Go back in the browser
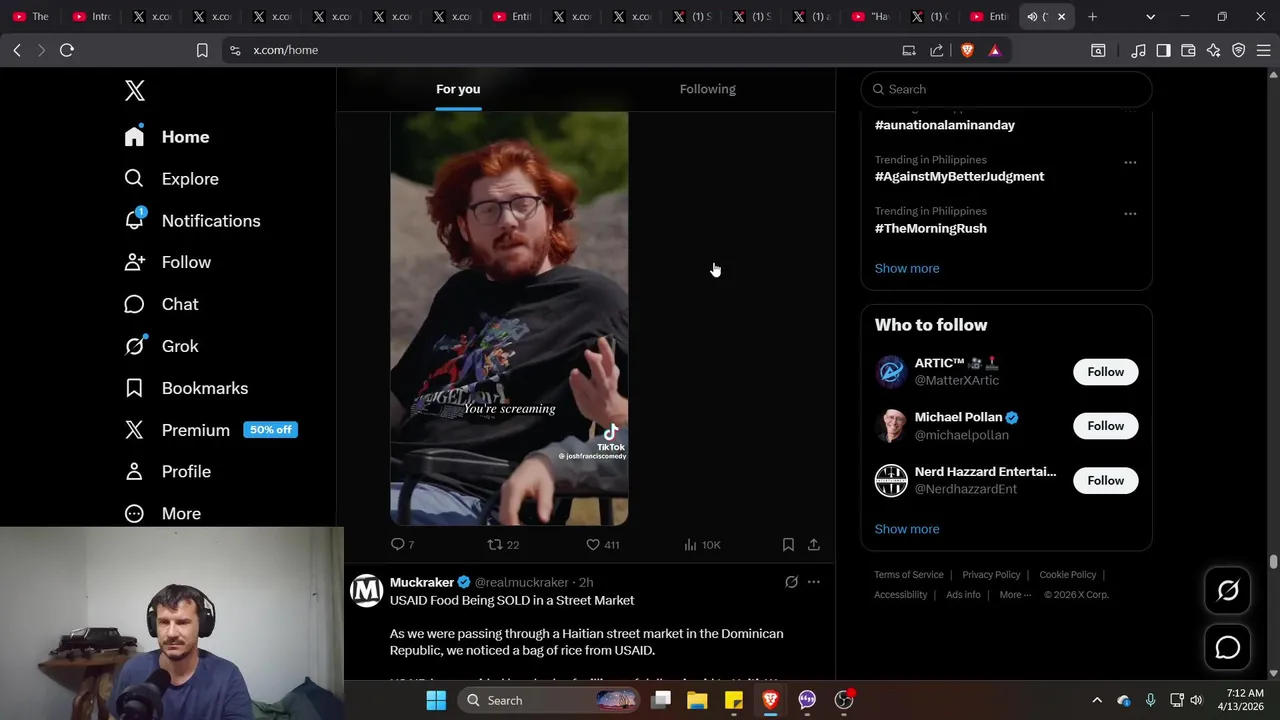 17,50
